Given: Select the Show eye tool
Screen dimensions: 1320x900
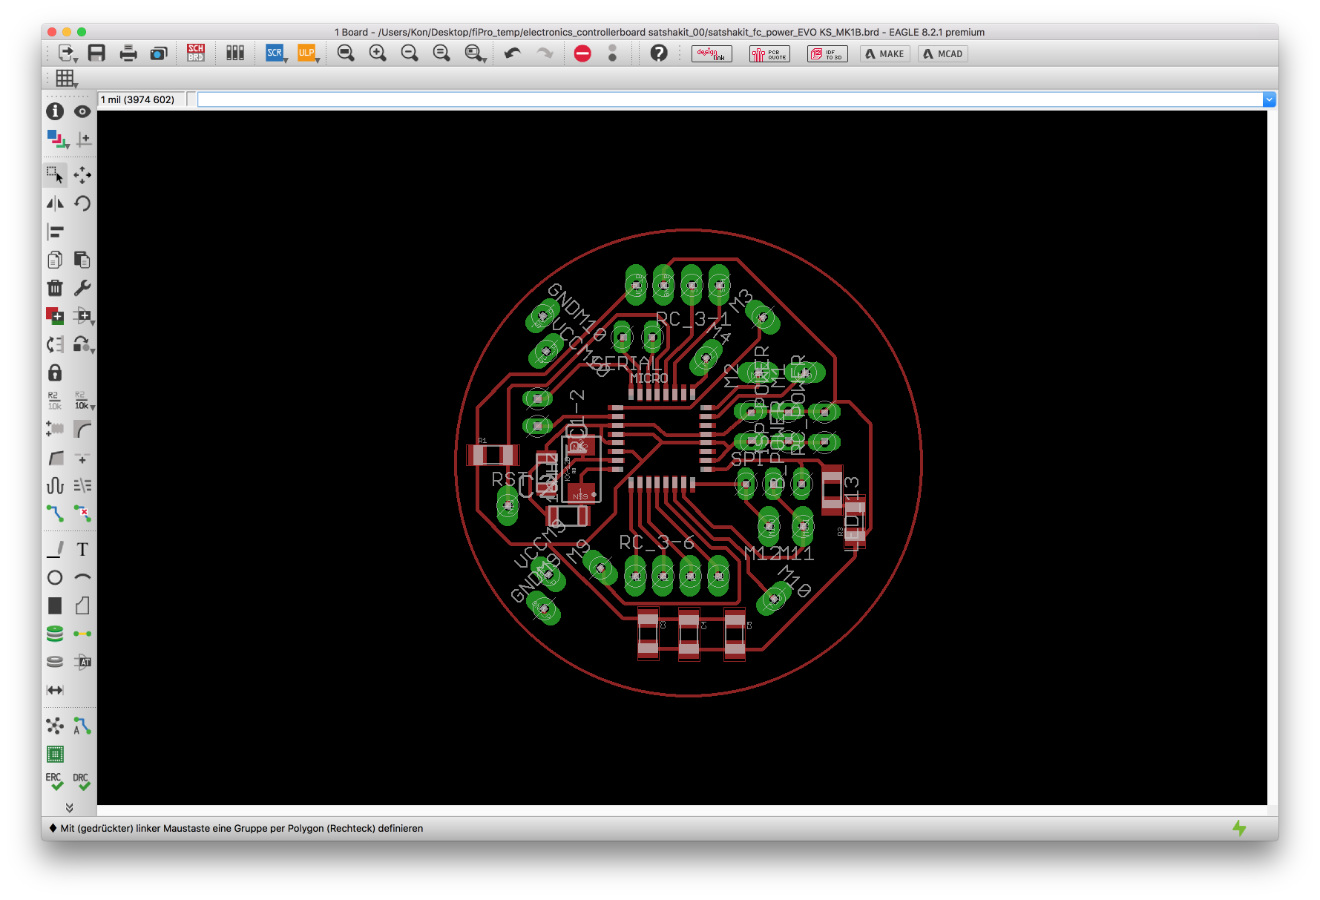Looking at the screenshot, I should pyautogui.click(x=82, y=111).
